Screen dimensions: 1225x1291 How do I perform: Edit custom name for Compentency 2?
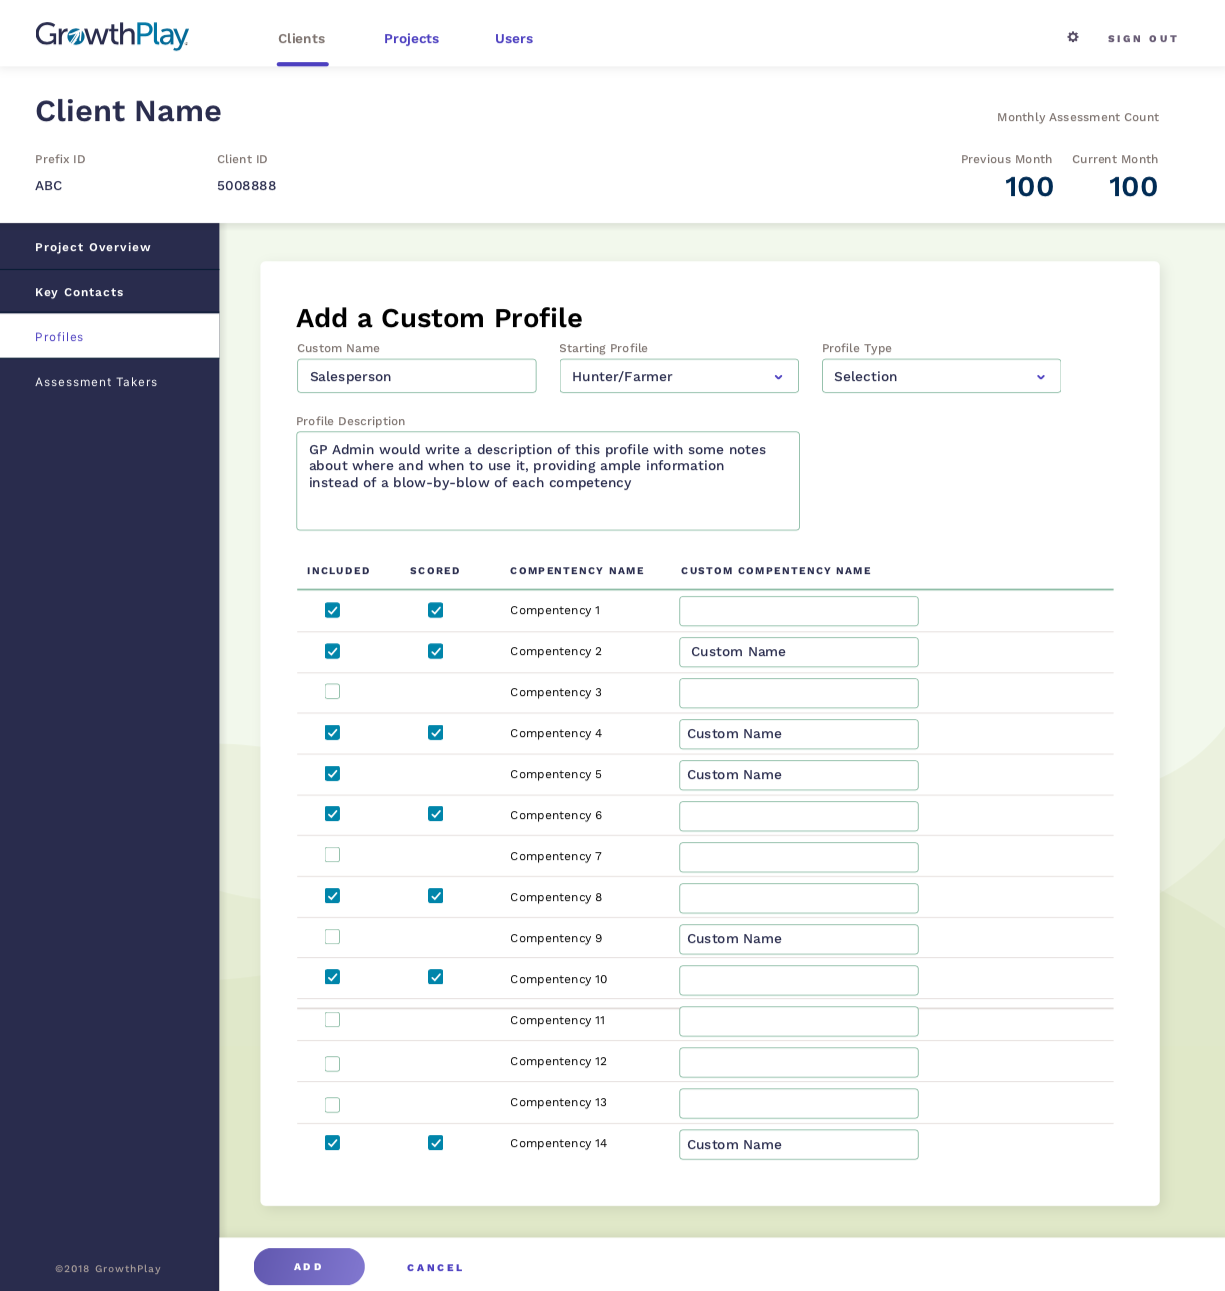click(x=799, y=652)
